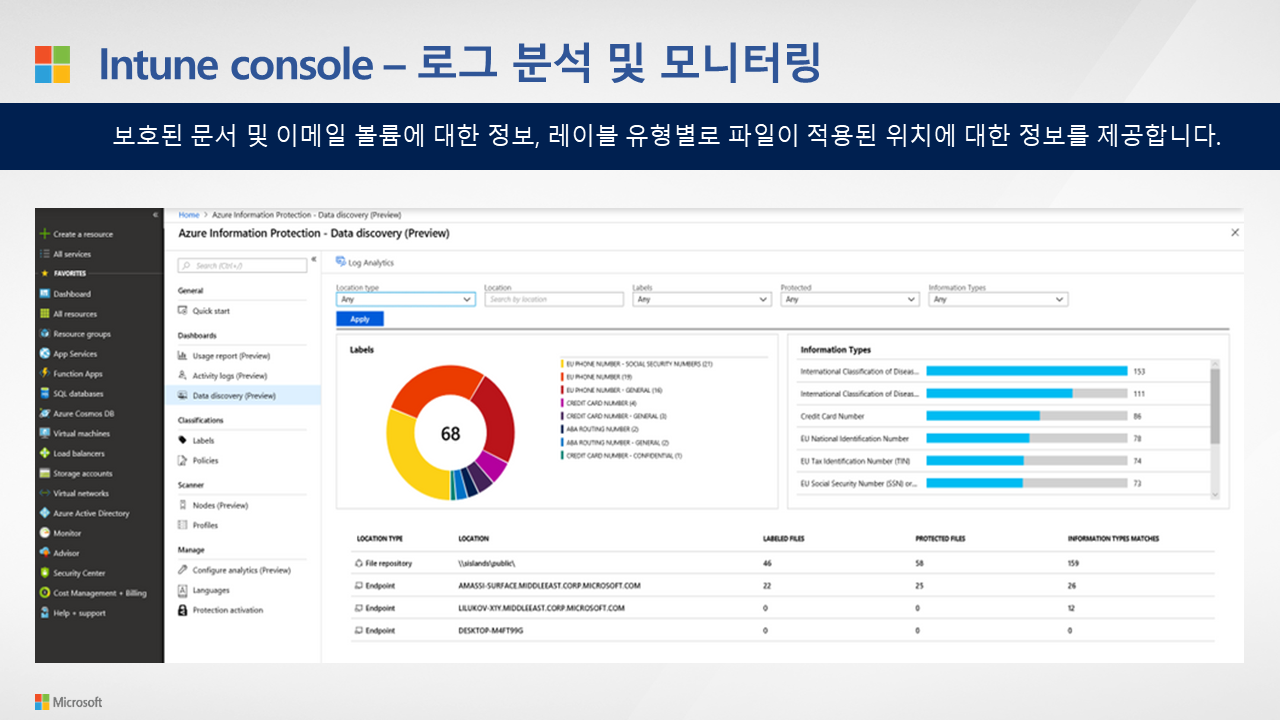Select the Load balancers icon
Viewport: 1280px width, 720px height.
tap(44, 453)
